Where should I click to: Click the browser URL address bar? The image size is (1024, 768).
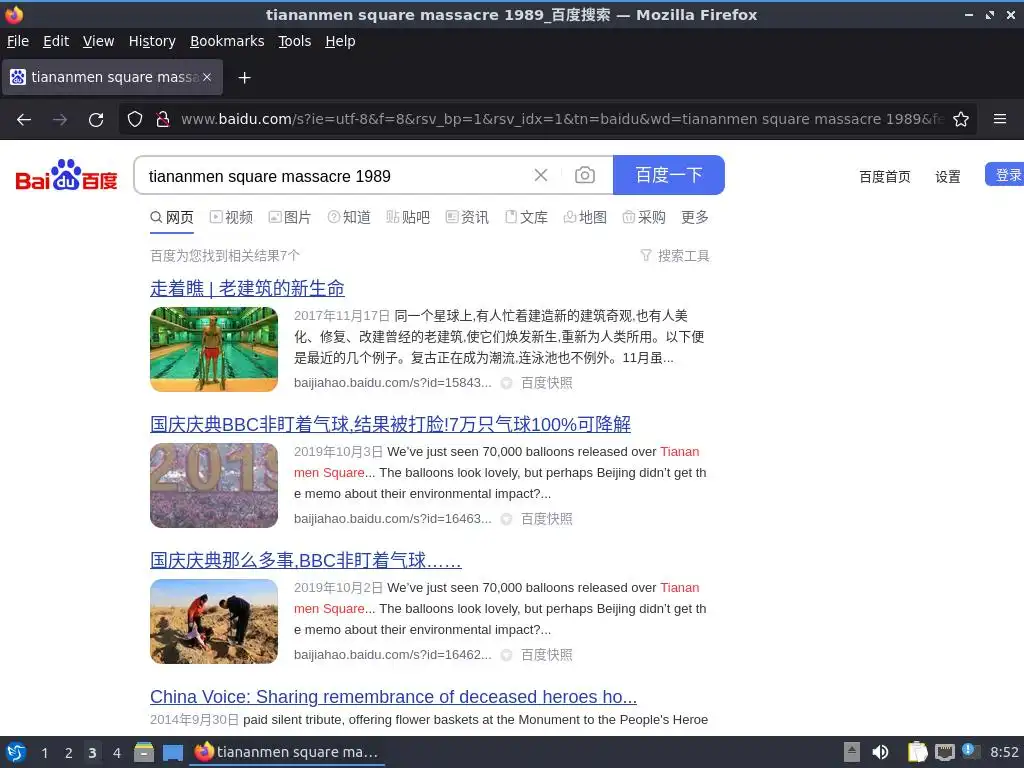click(562, 119)
